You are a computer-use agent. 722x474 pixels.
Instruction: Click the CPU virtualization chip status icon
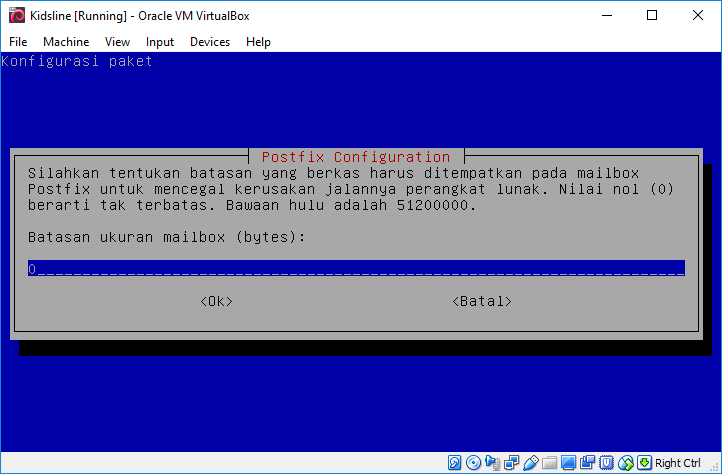click(x=606, y=462)
